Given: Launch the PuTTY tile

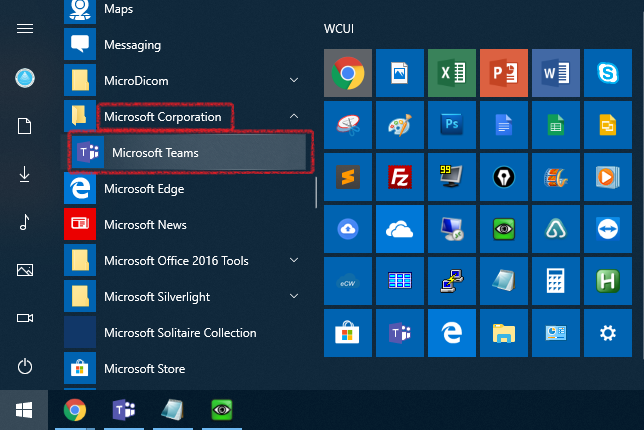Looking at the screenshot, I should click(x=452, y=281).
